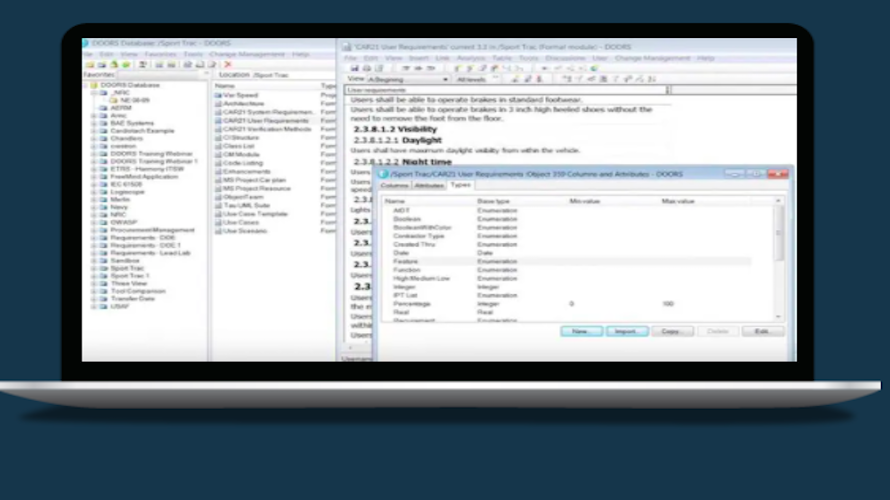Click the print icon in CAR21 module toolbar
Viewport: 890px width, 500px height.
click(367, 69)
